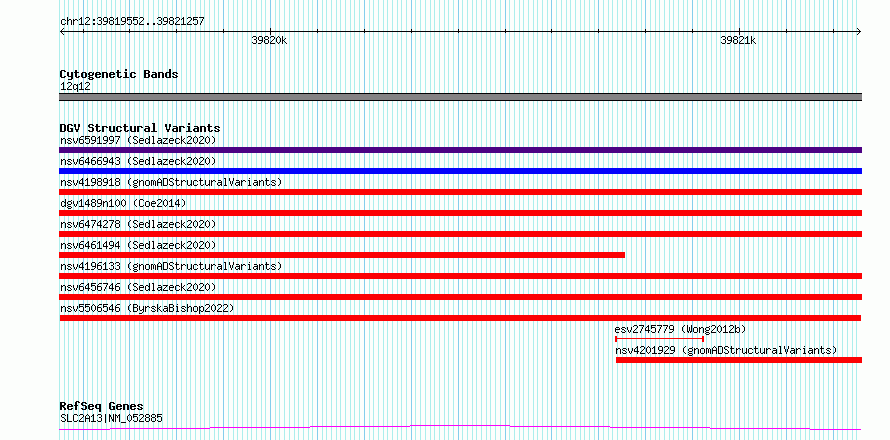The image size is (890, 440).
Task: Select the gray 12q12 cytogenetic band bar
Action: [x=460, y=97]
